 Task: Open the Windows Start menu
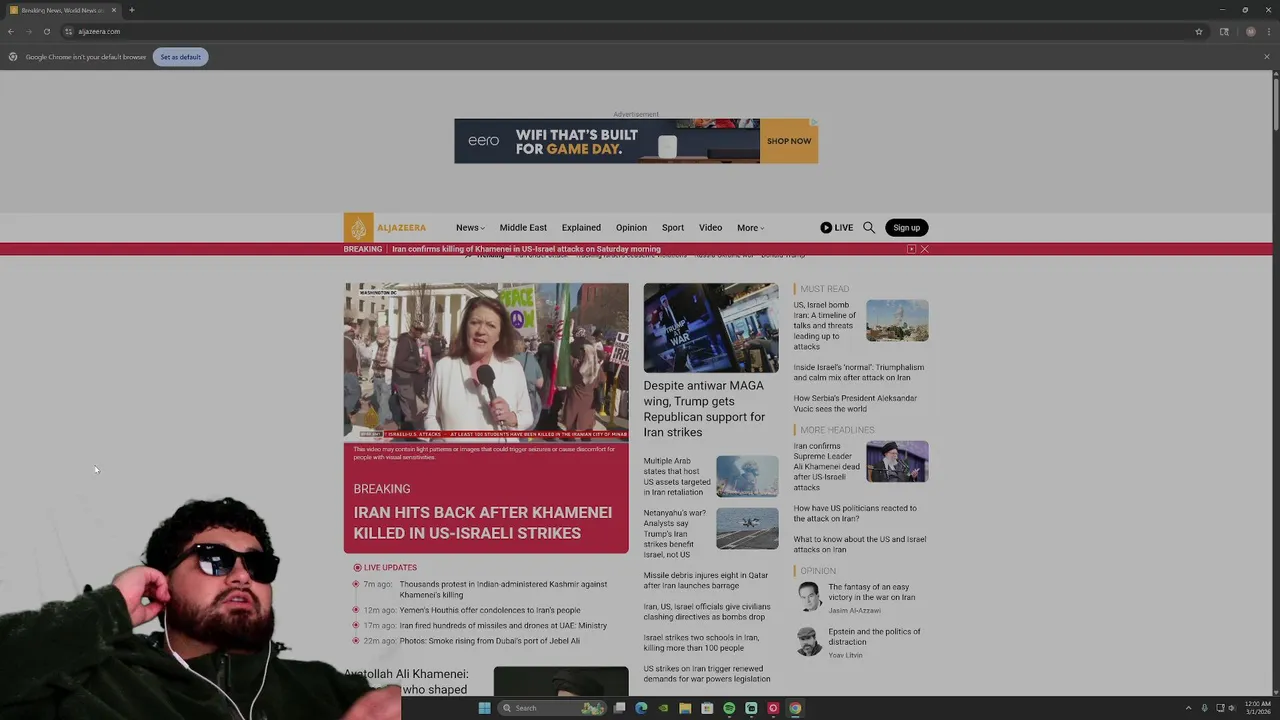pos(484,708)
